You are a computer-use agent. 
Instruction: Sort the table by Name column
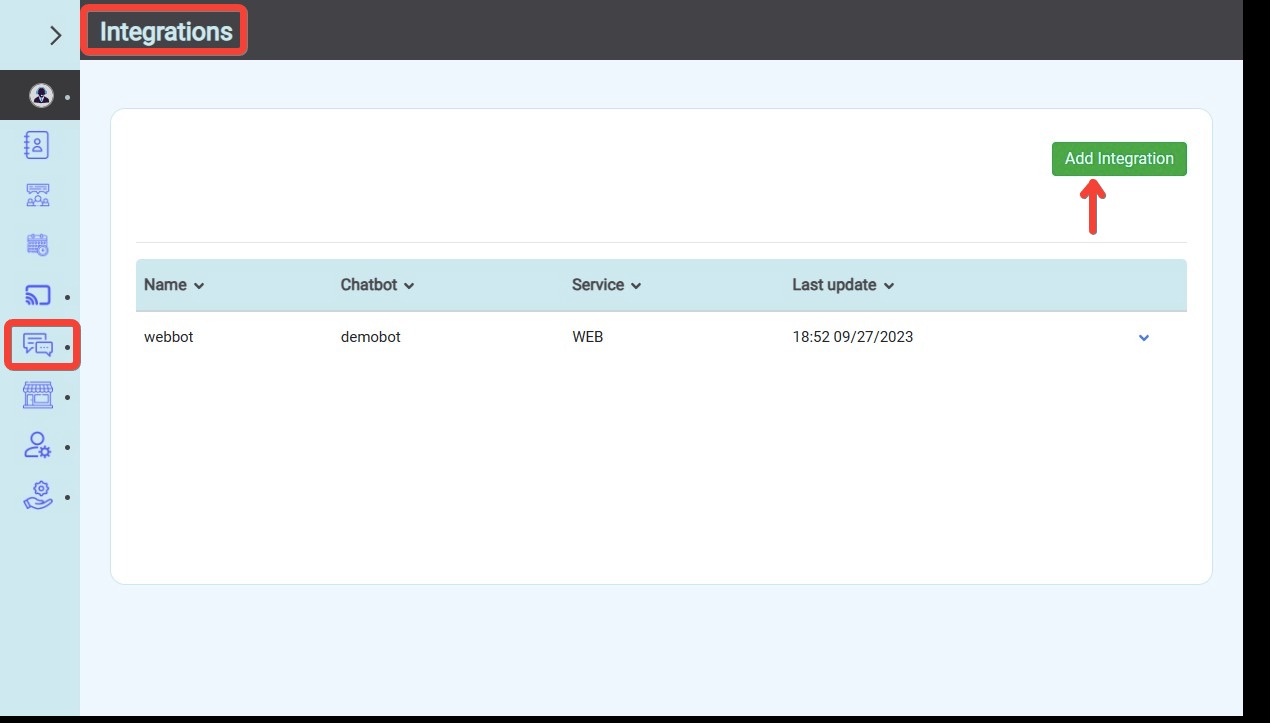pos(174,285)
